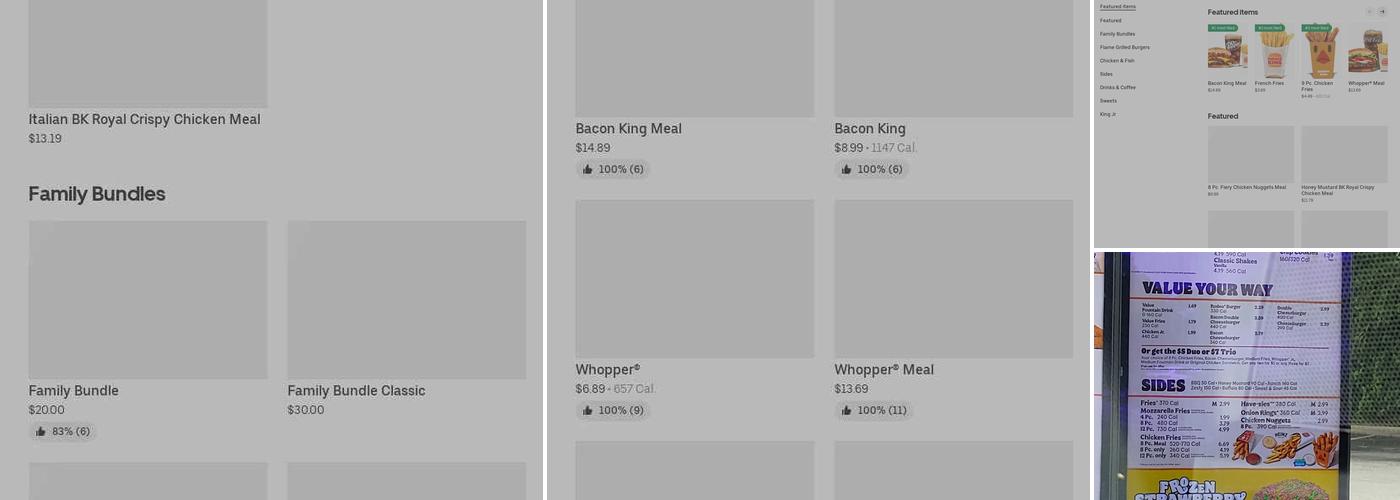Select the Bacon King item title
Image resolution: width=1400 pixels, height=500 pixels.
point(870,129)
